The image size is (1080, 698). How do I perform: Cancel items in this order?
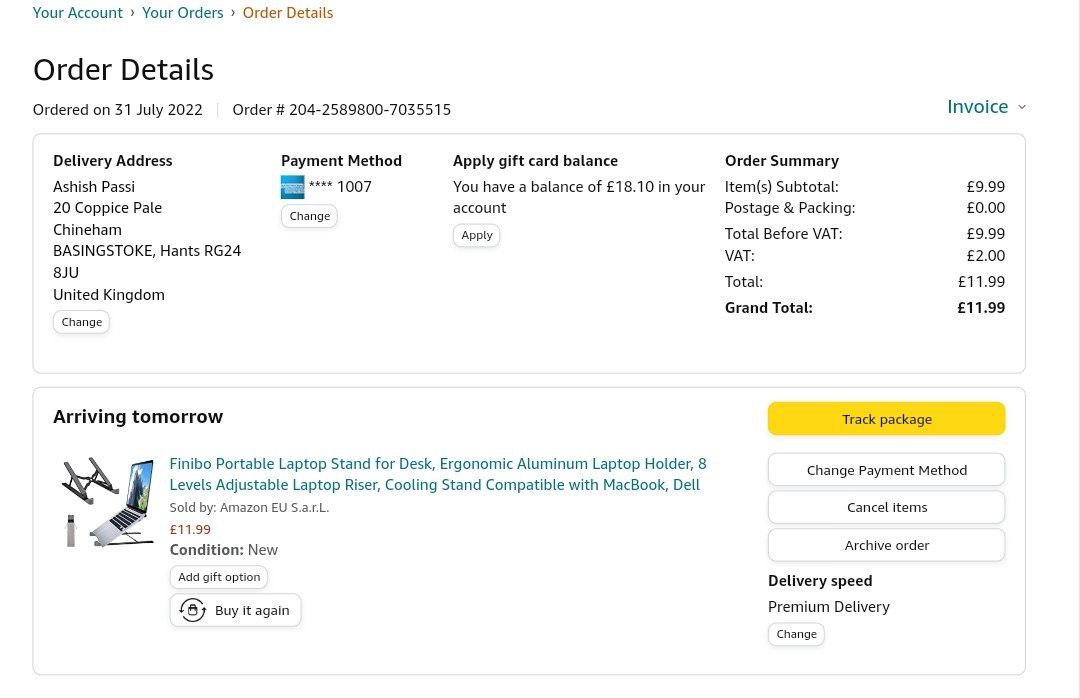point(886,507)
